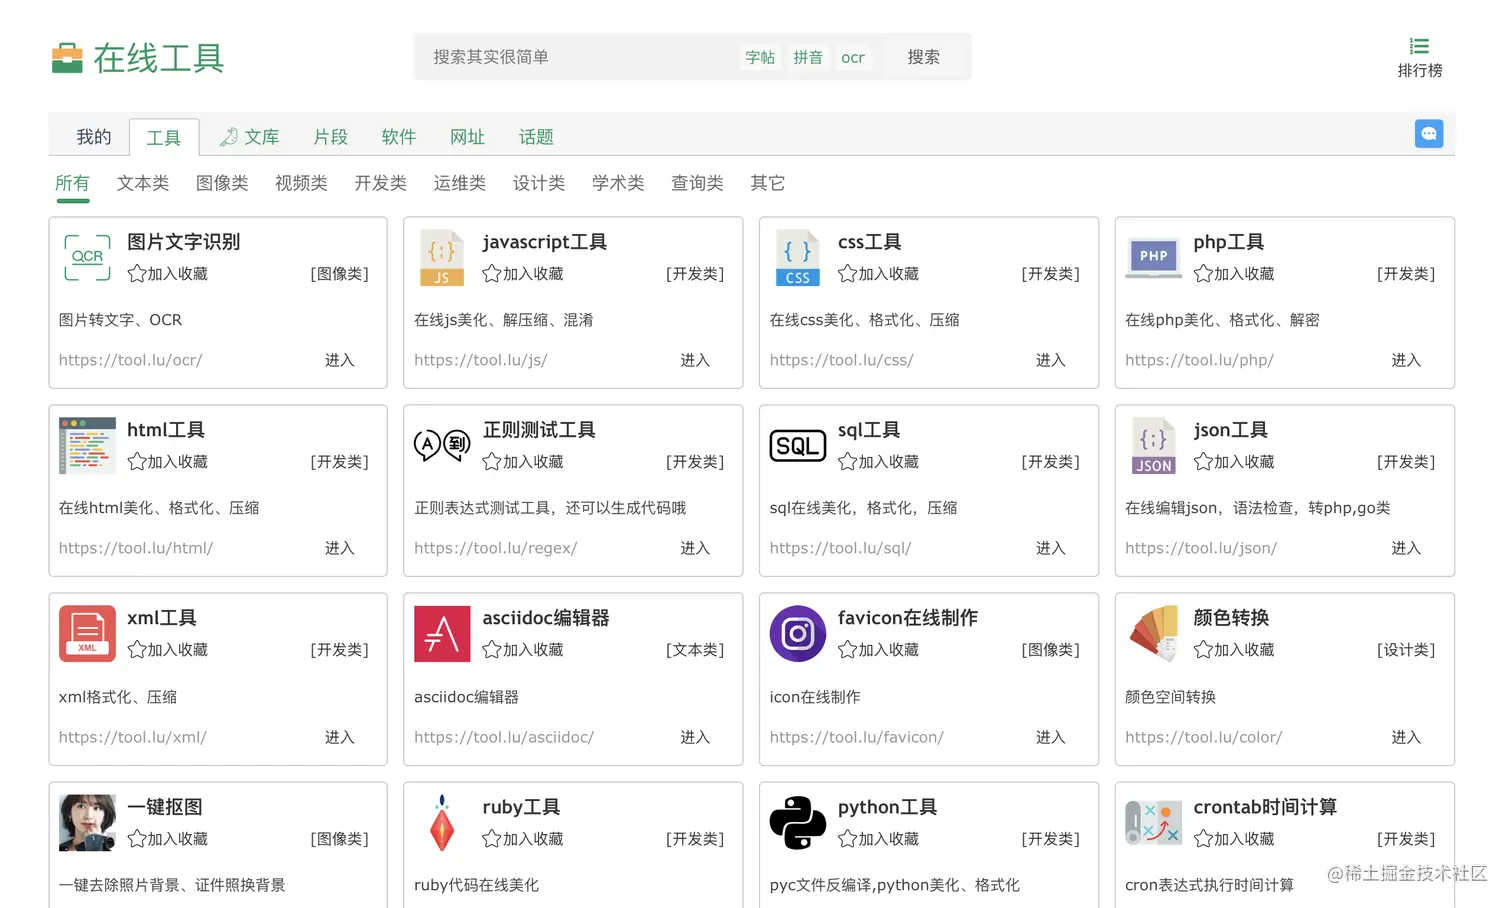Click the JSON file icon of json工具
1512x908 pixels.
coord(1153,446)
